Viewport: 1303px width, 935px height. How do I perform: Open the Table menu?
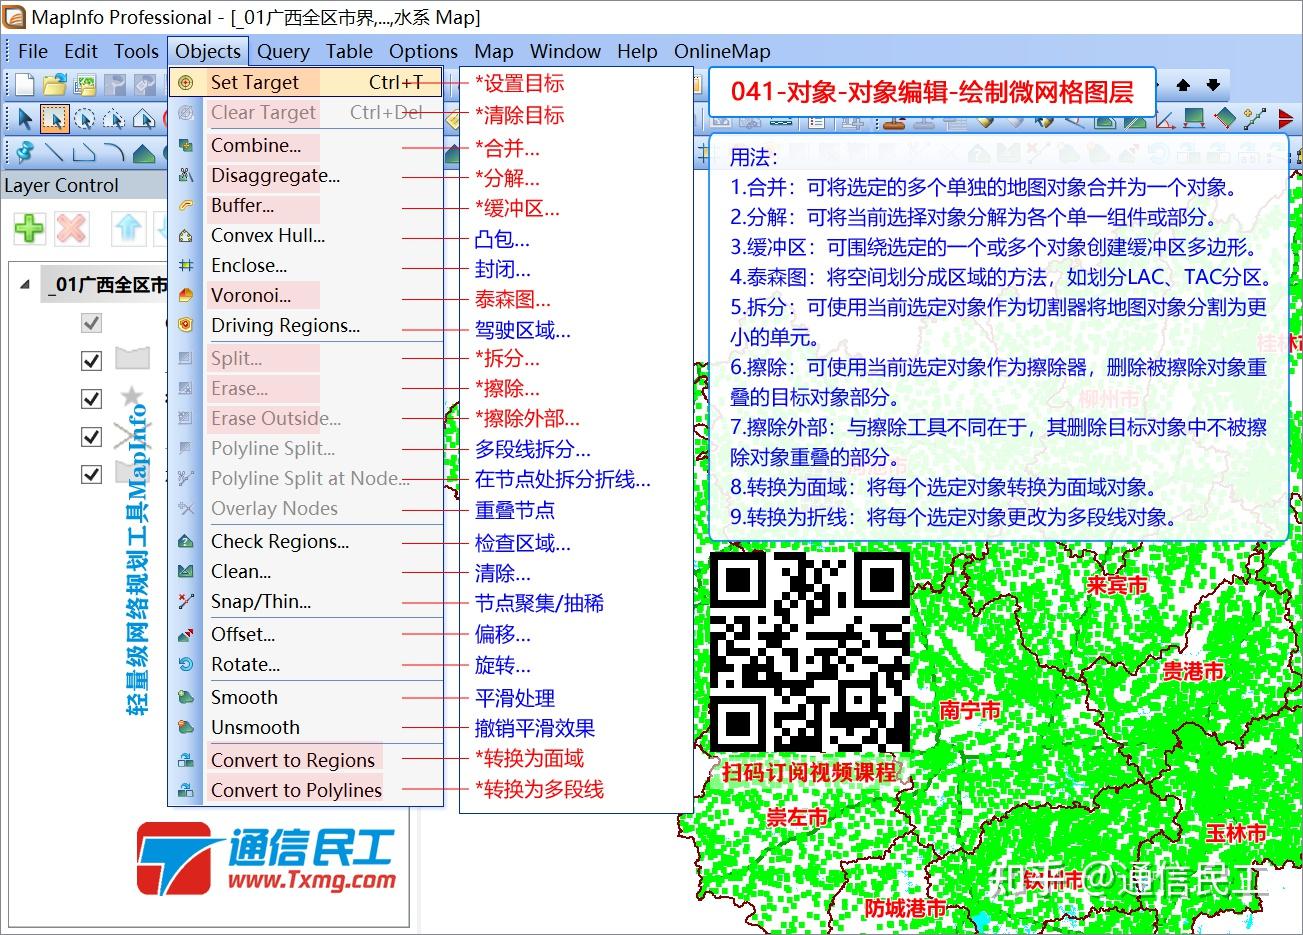pos(349,51)
